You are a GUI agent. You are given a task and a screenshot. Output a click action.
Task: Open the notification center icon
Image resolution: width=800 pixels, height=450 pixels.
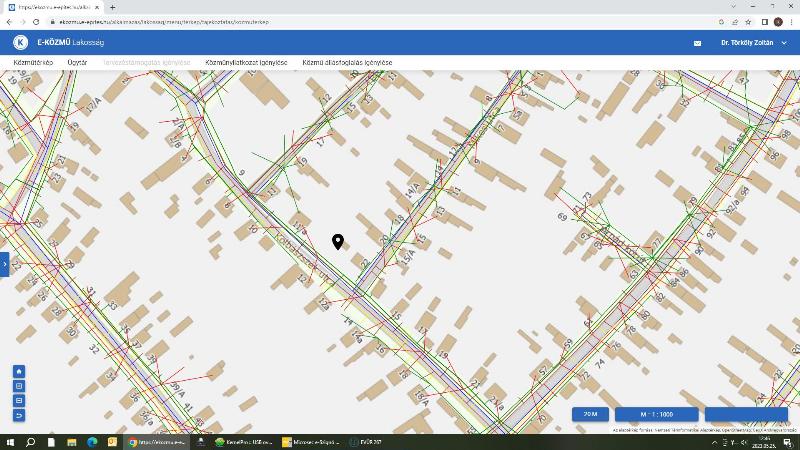pyautogui.click(x=789, y=442)
